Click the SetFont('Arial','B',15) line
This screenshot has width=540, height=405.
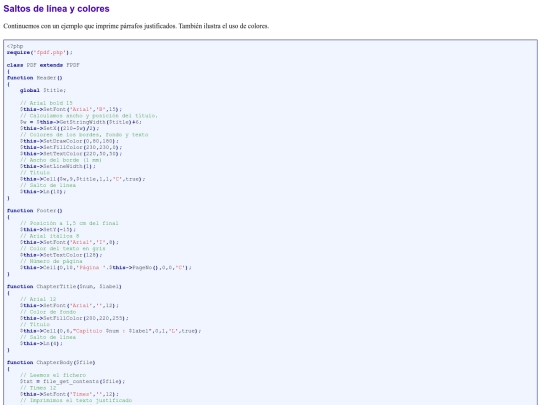(x=71, y=109)
